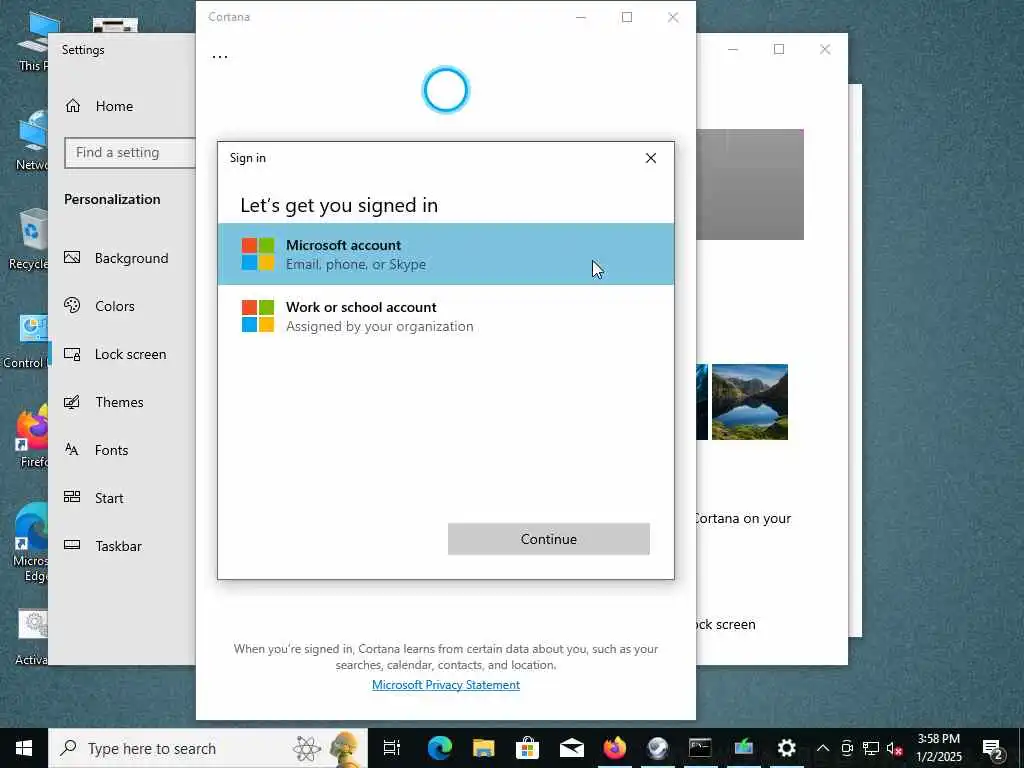Minimize the Cortana window
Viewport: 1024px width, 768px height.
click(x=581, y=17)
